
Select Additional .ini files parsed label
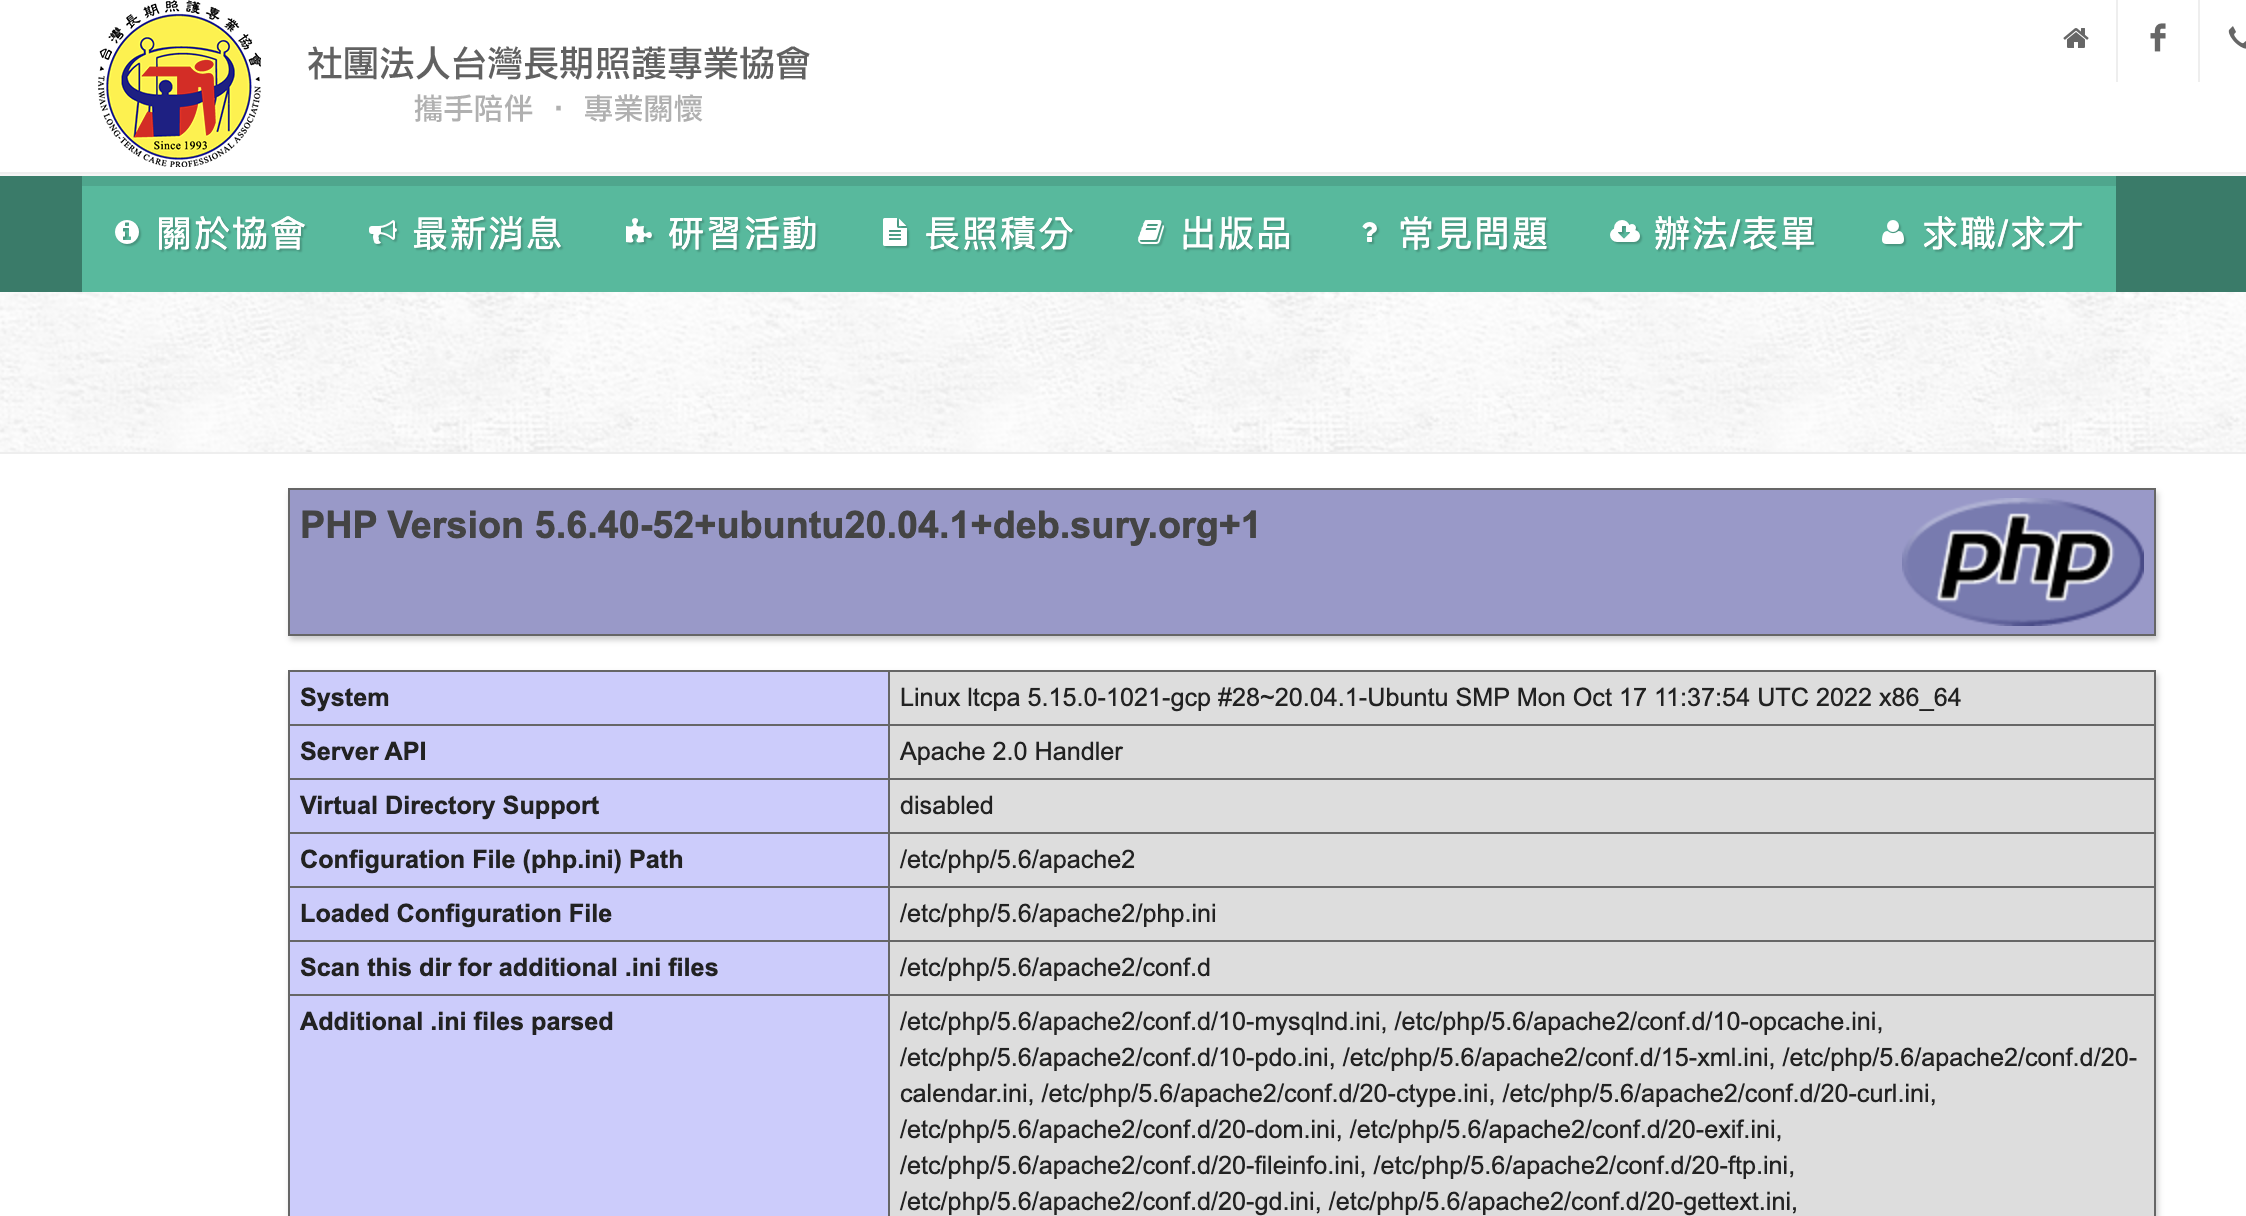click(456, 1021)
